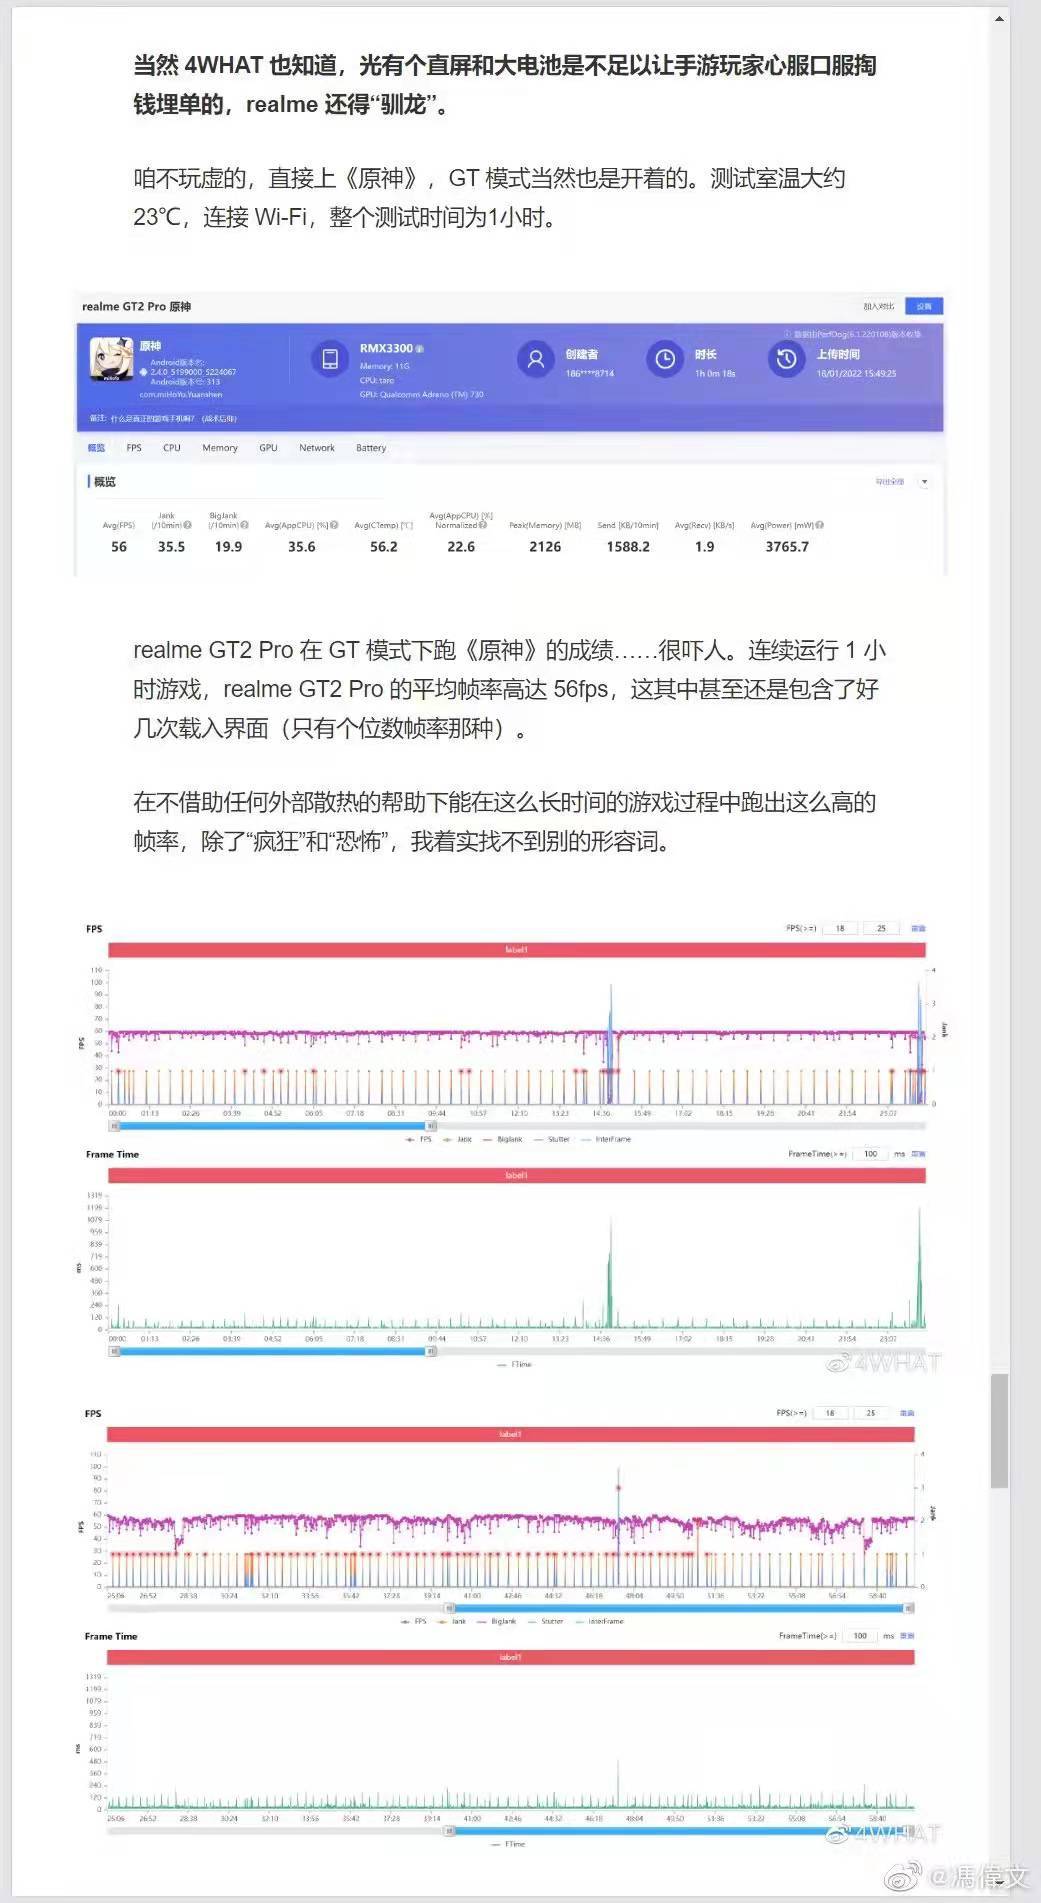Click the Avg(FPS) value 56

[119, 547]
